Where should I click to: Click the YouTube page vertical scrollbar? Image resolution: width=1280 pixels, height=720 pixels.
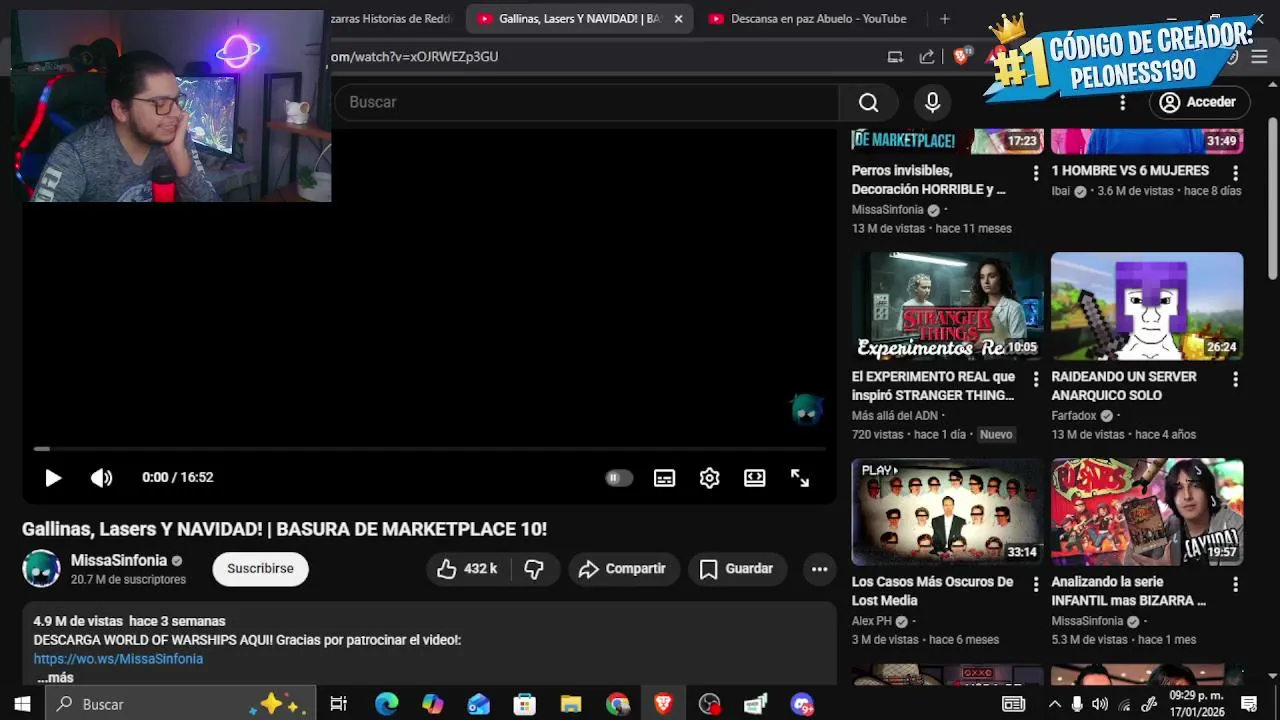(1272, 200)
